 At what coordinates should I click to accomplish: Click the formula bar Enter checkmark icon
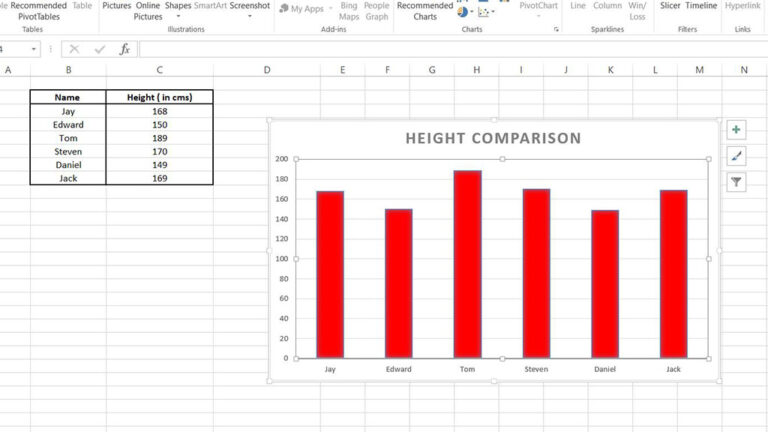pyautogui.click(x=100, y=49)
